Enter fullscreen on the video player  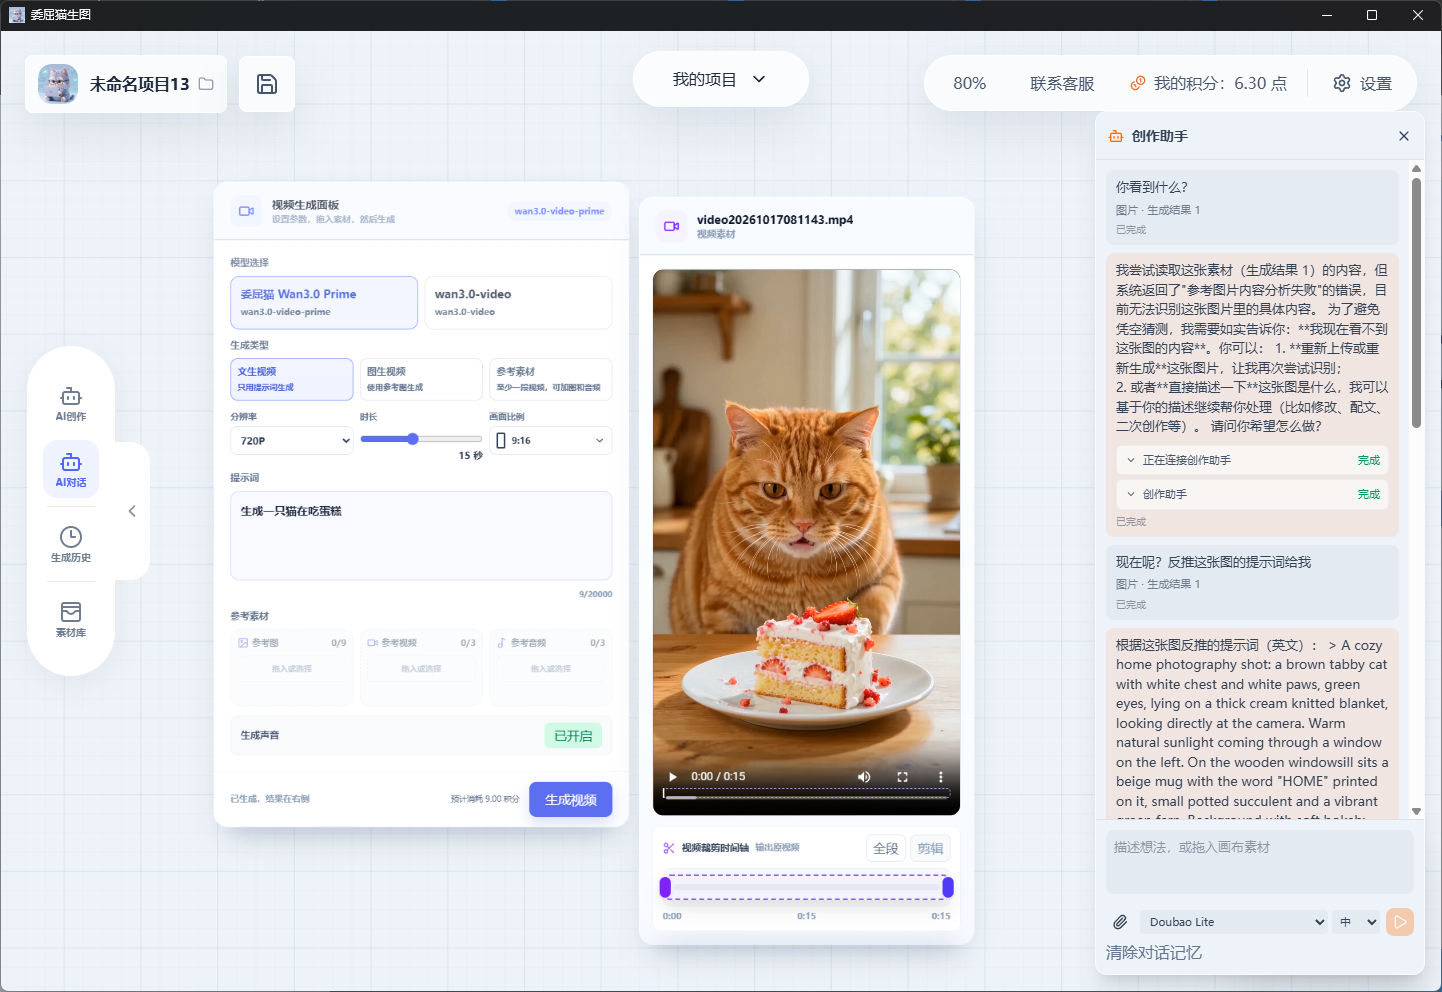click(x=902, y=776)
